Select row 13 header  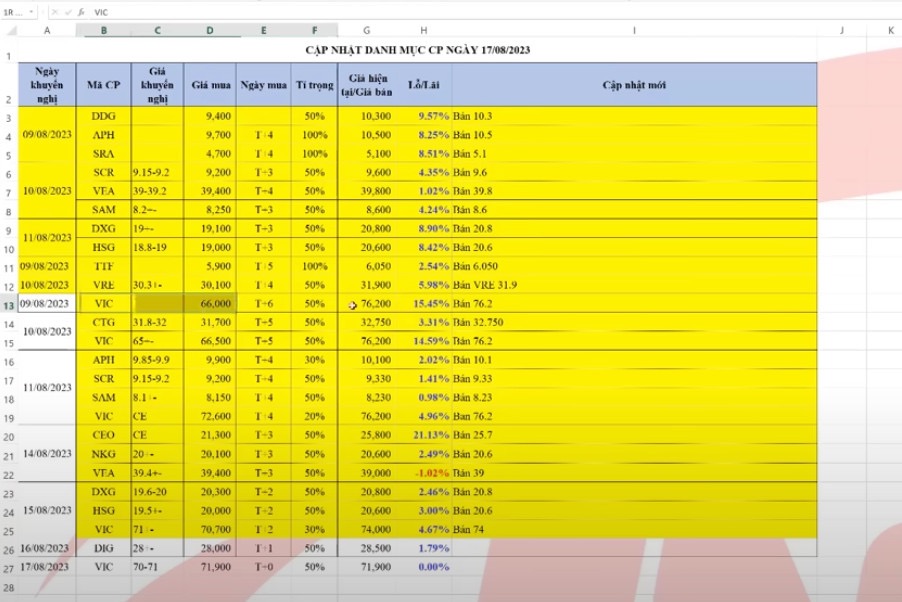coord(9,304)
